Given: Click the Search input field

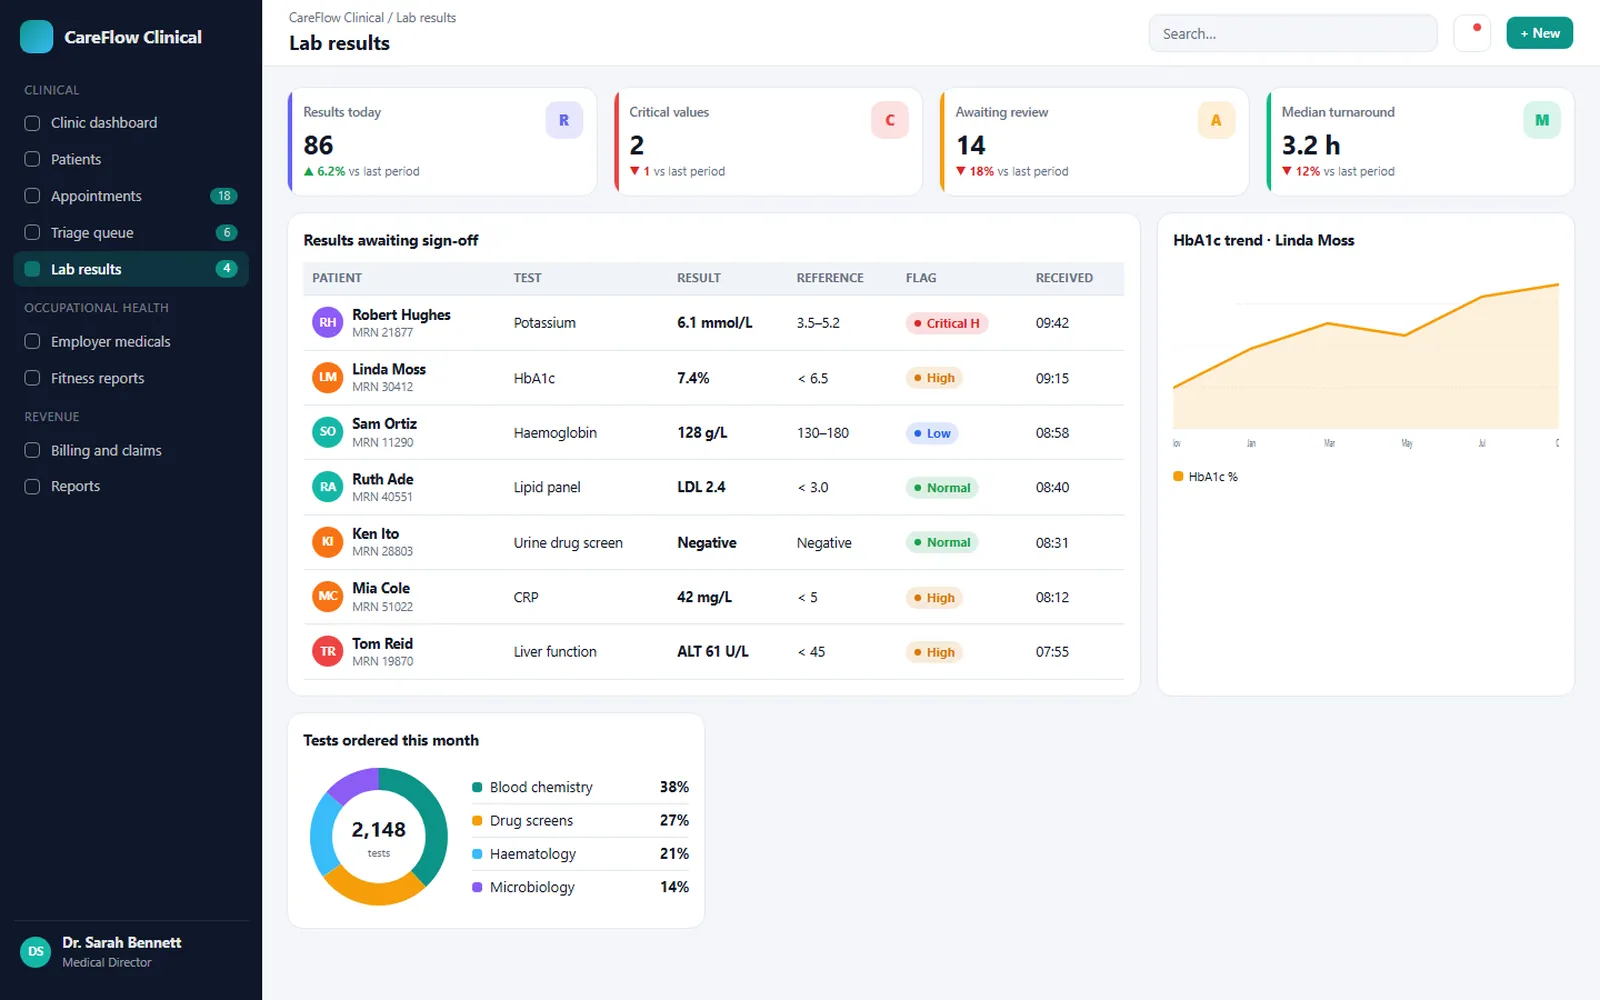Looking at the screenshot, I should click(x=1293, y=34).
